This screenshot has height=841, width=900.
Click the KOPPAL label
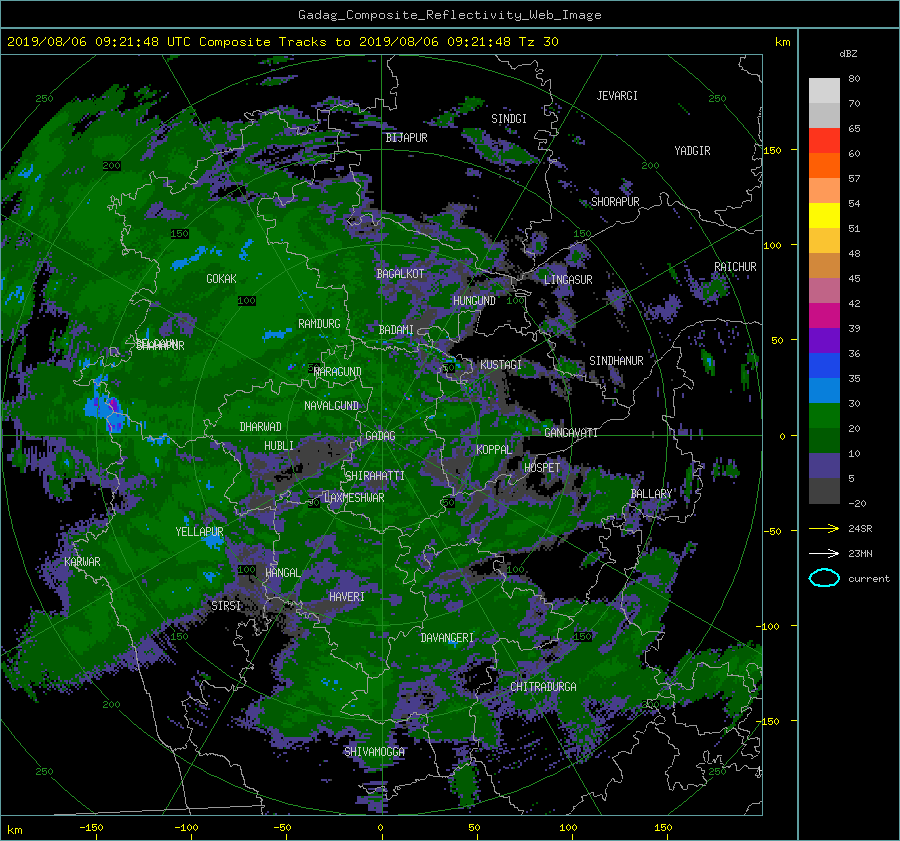pyautogui.click(x=494, y=450)
